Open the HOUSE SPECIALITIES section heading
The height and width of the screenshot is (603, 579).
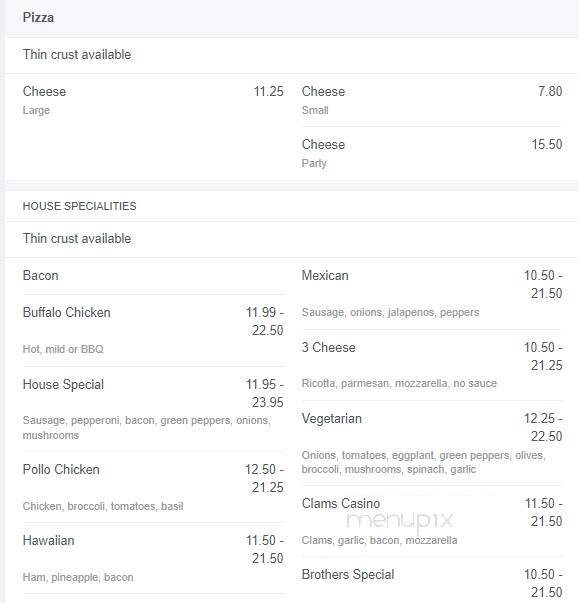pyautogui.click(x=79, y=206)
